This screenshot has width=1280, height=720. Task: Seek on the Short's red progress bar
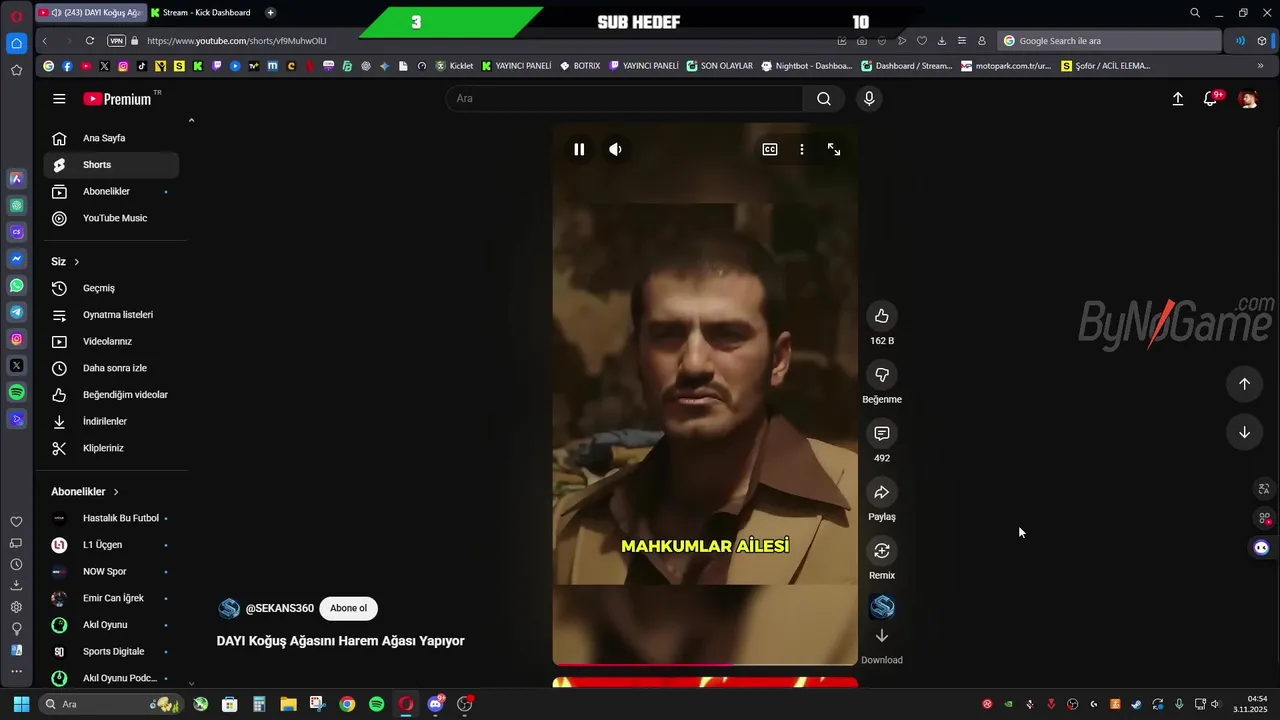705,663
